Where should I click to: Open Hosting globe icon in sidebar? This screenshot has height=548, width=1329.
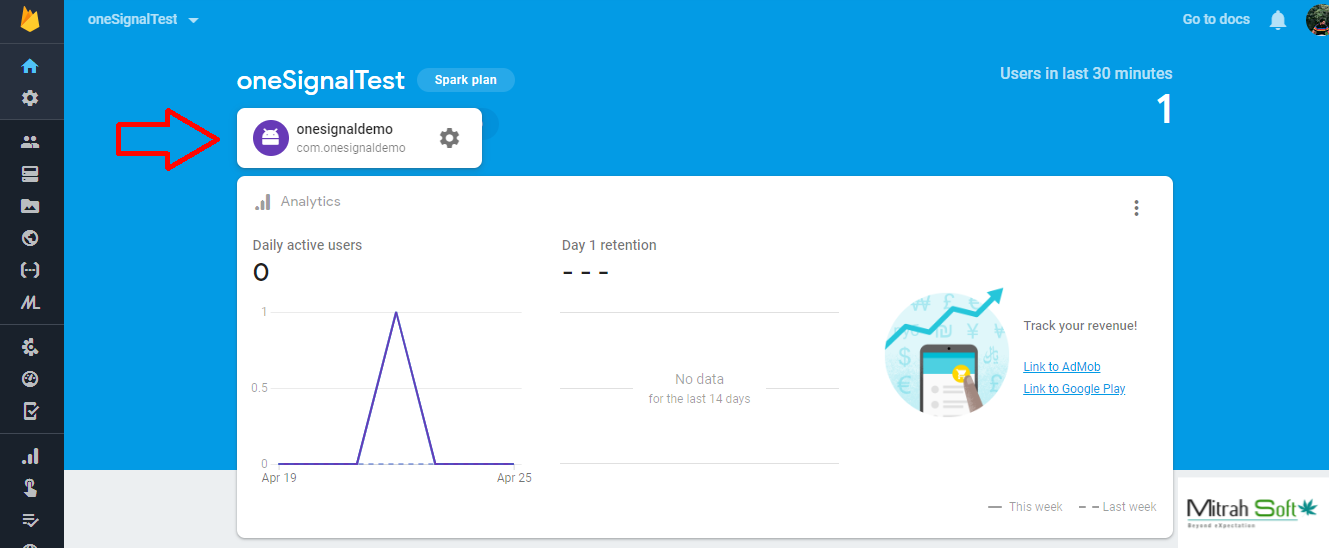click(30, 238)
